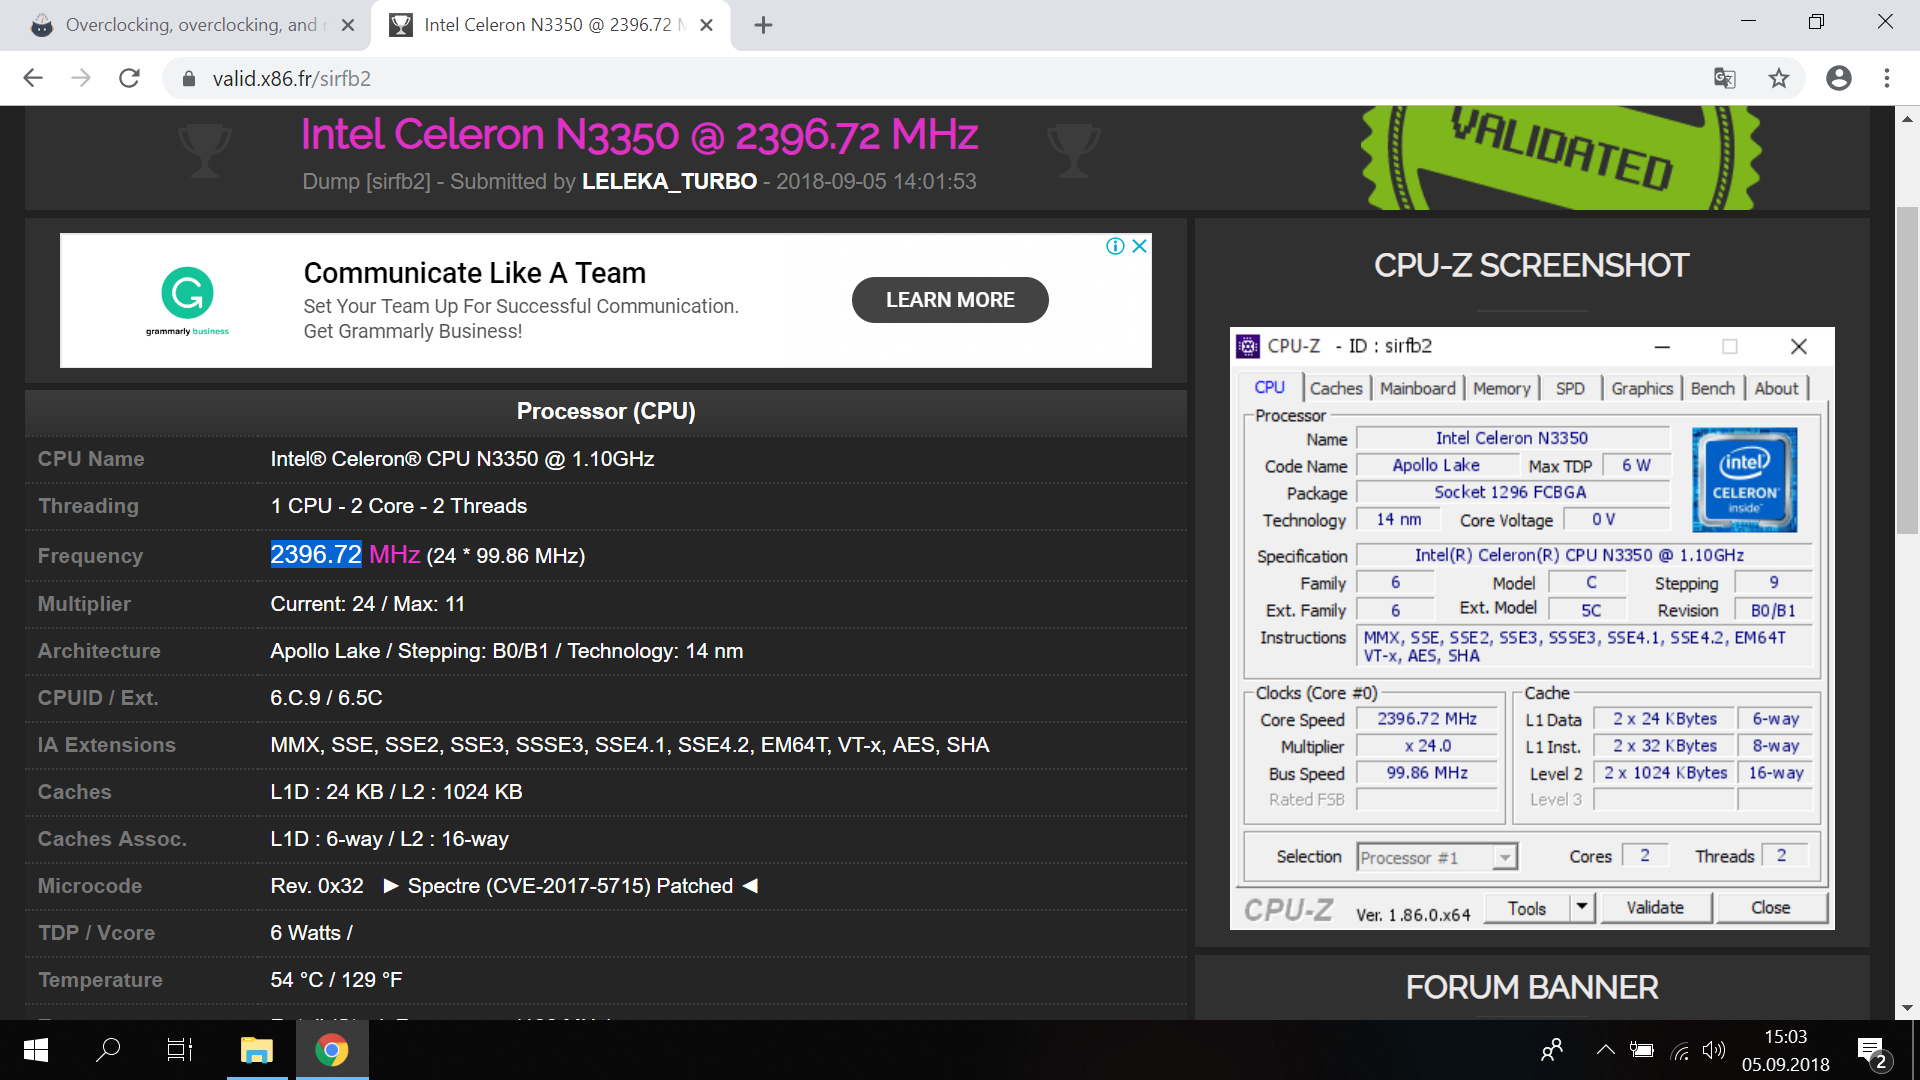Open the Windows Start menu

tap(36, 1050)
